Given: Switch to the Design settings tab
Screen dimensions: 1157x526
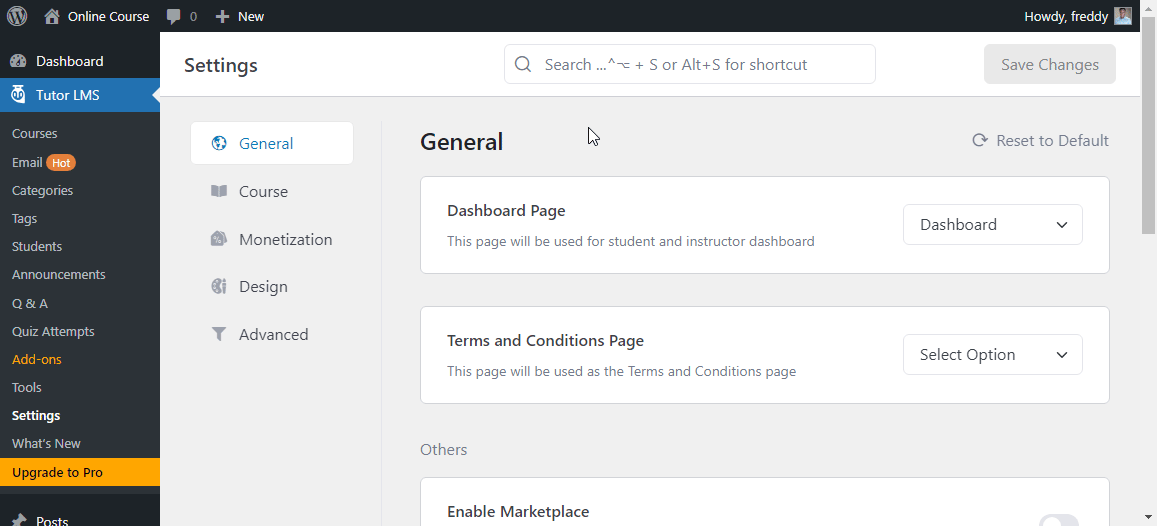Looking at the screenshot, I should [272, 286].
